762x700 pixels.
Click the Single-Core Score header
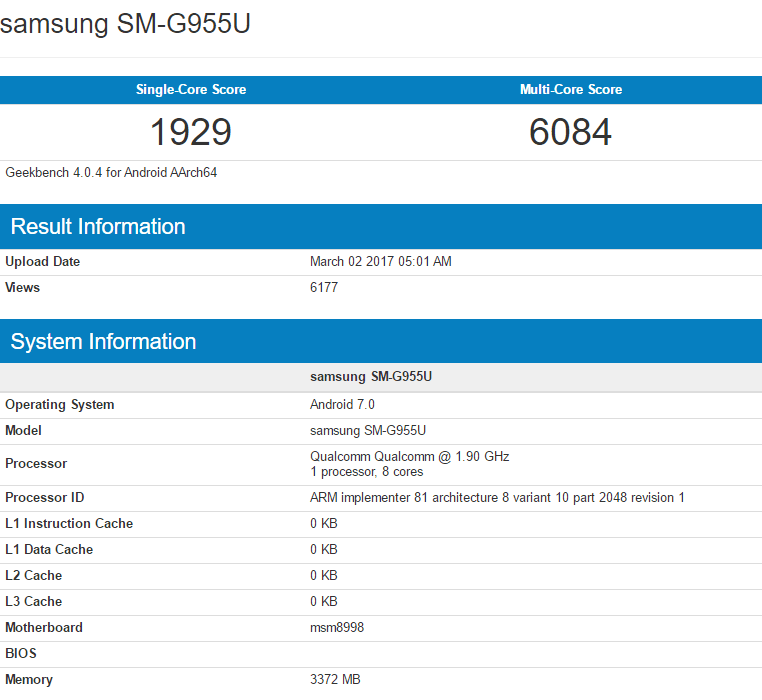(x=191, y=90)
